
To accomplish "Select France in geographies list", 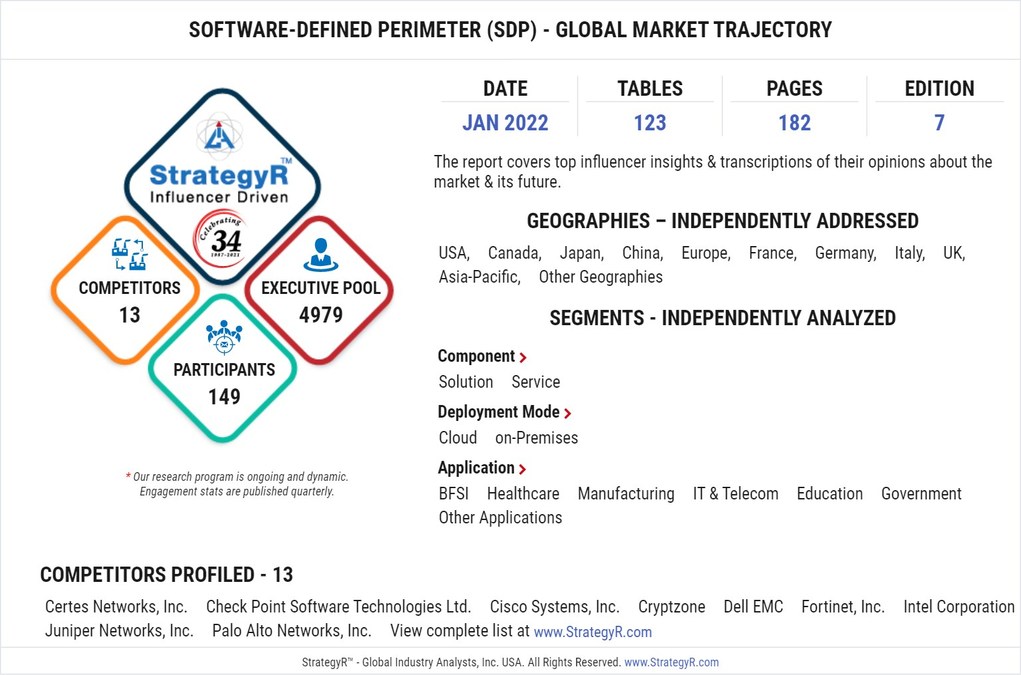I will coord(772,253).
